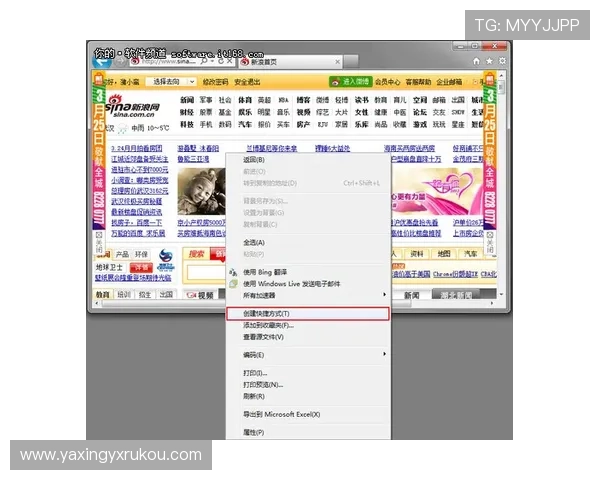The width and height of the screenshot is (600, 480).
Task: Click the IE back arrow button
Action: 101,62
